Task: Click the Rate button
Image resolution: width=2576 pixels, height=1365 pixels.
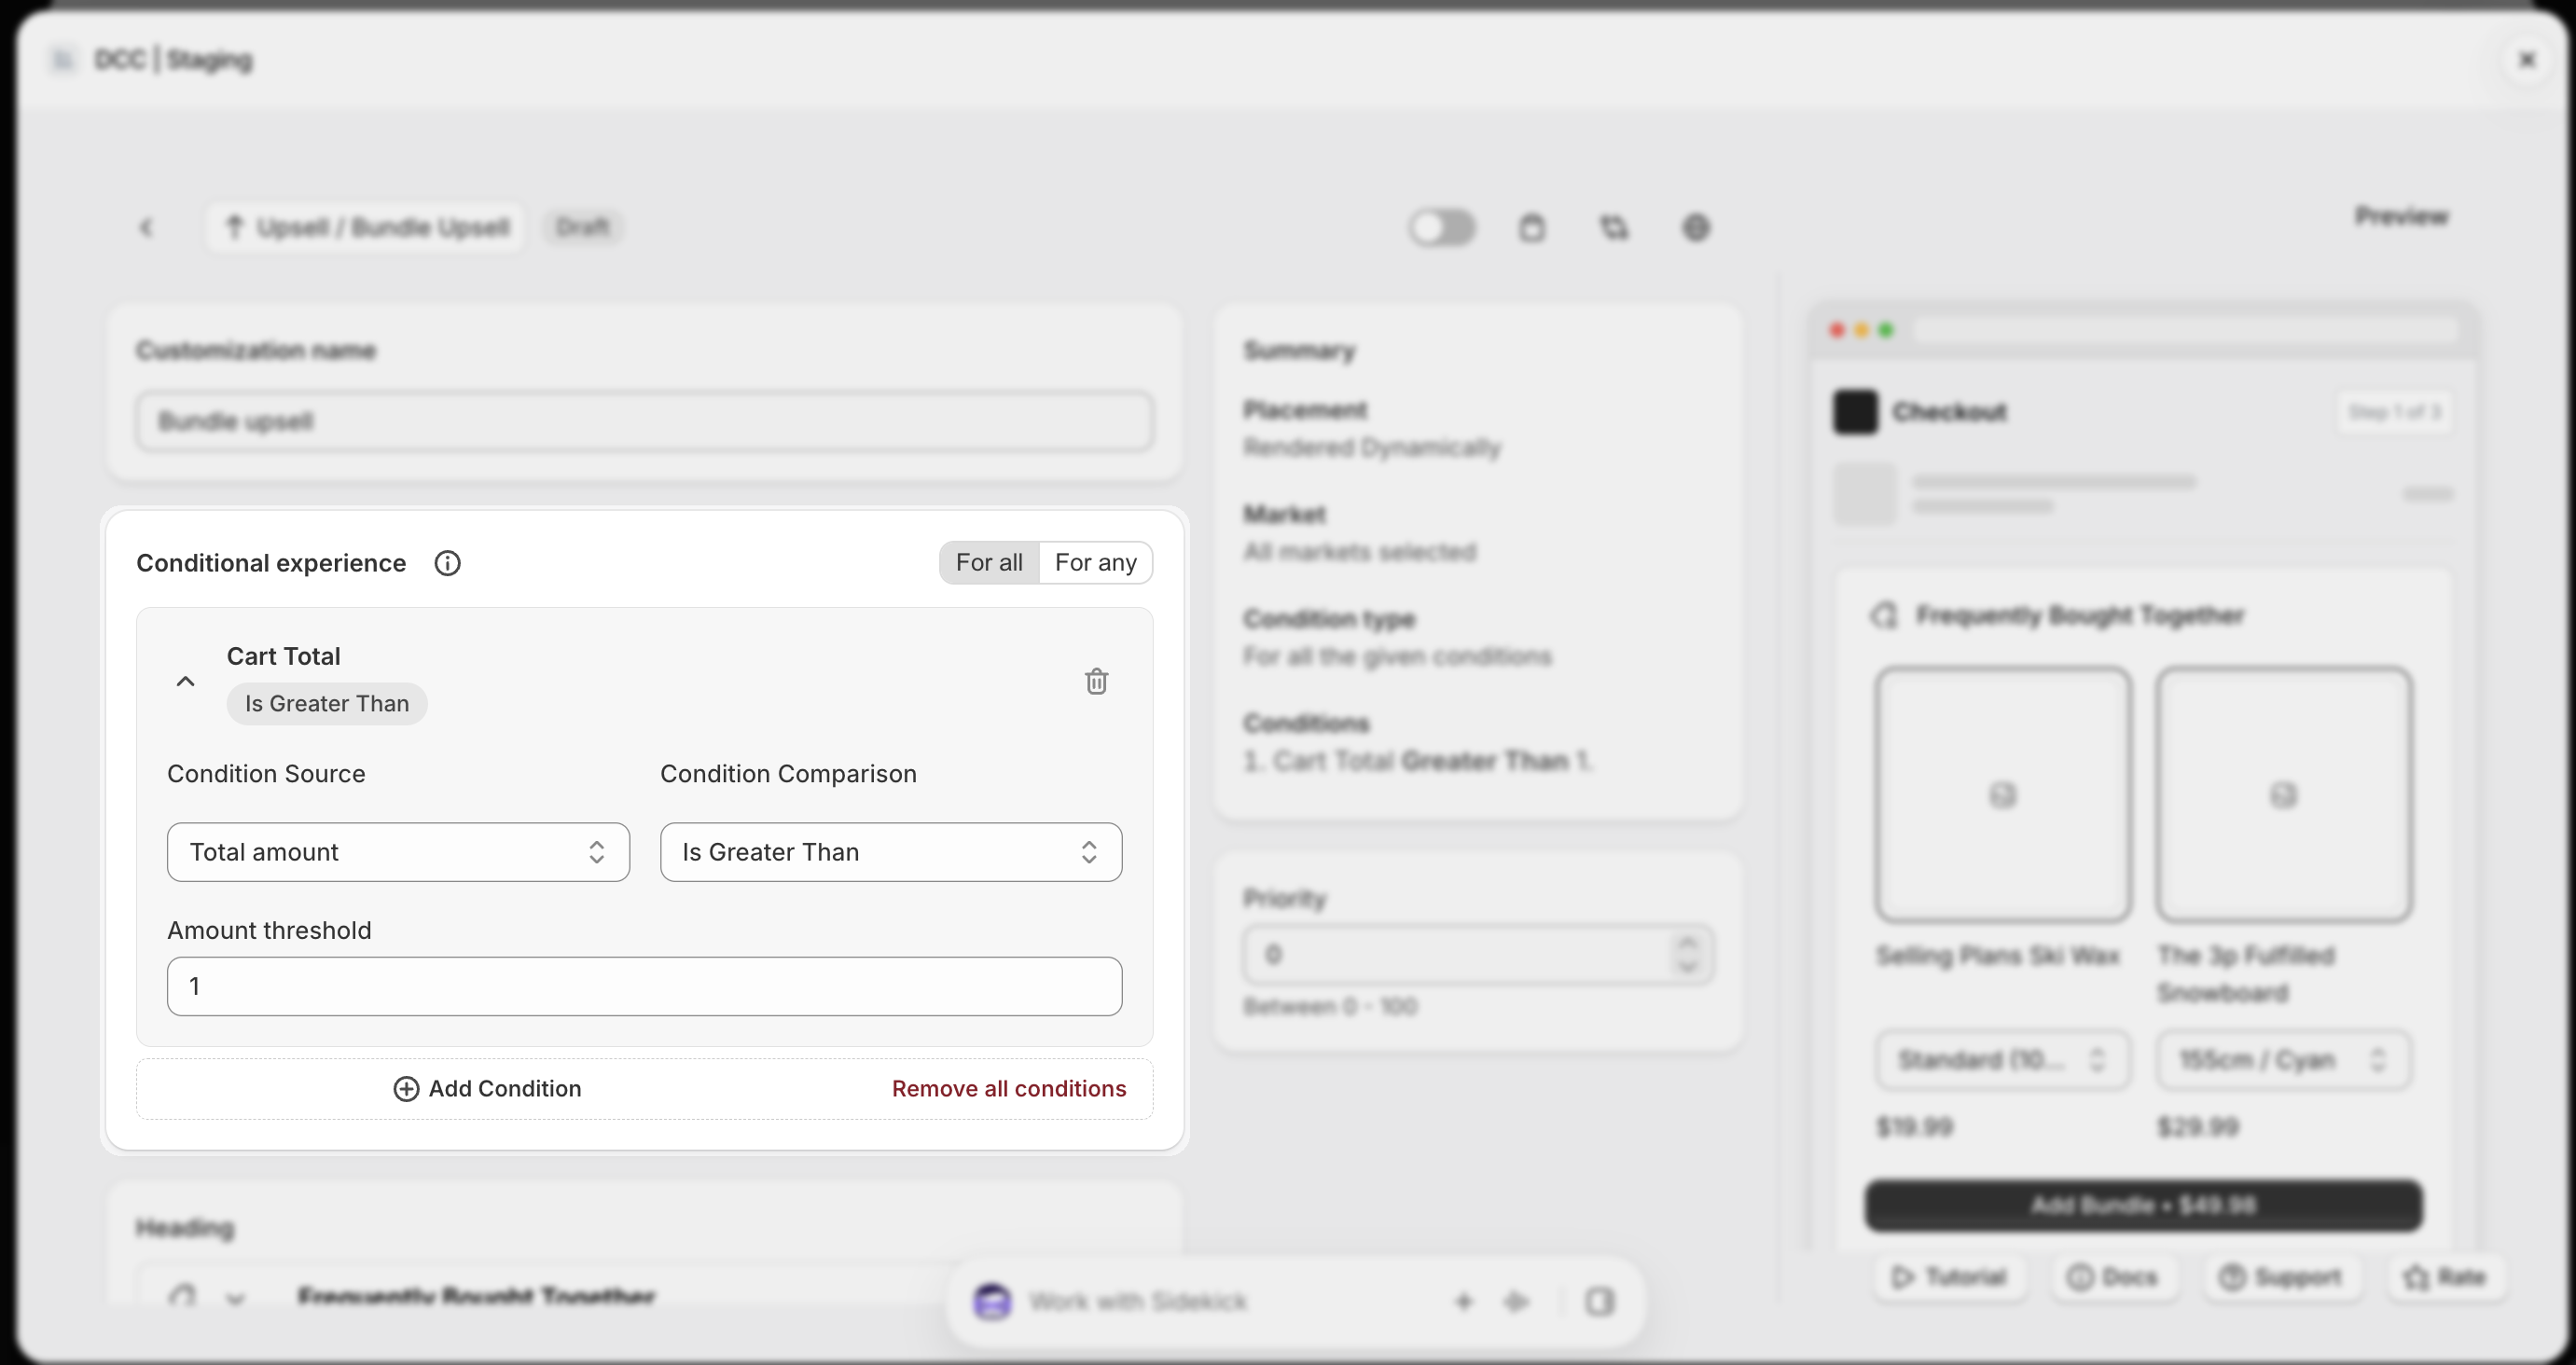Action: pyautogui.click(x=2446, y=1277)
